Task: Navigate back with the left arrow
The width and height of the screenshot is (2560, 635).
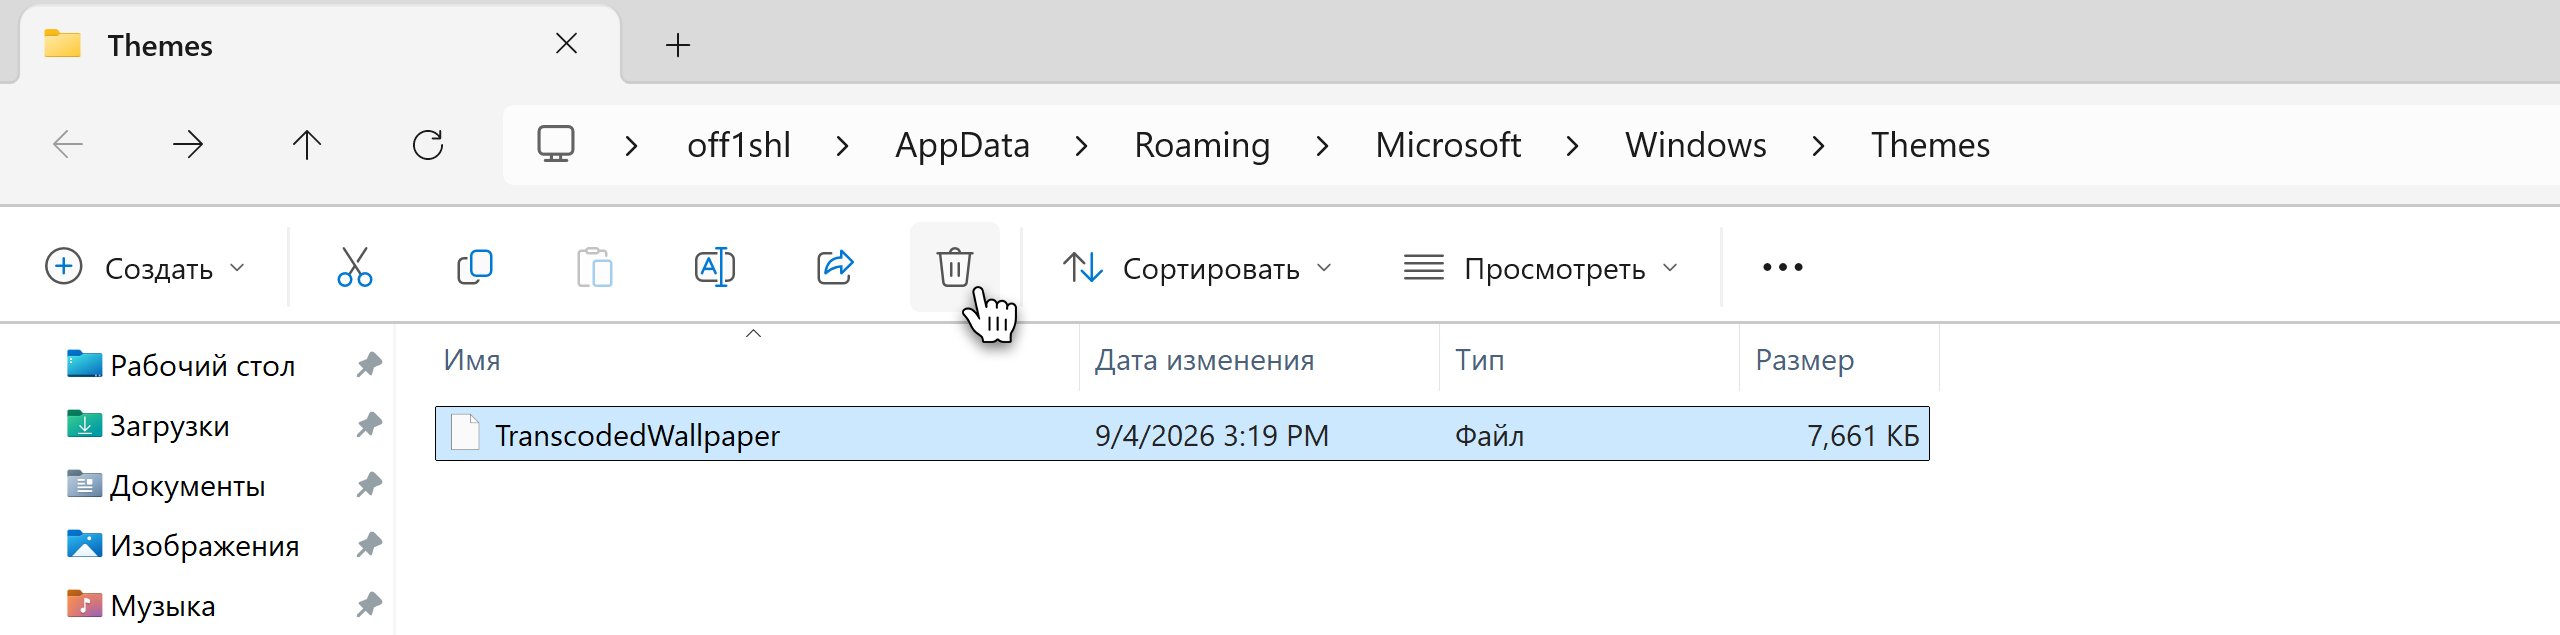Action: pos(68,145)
